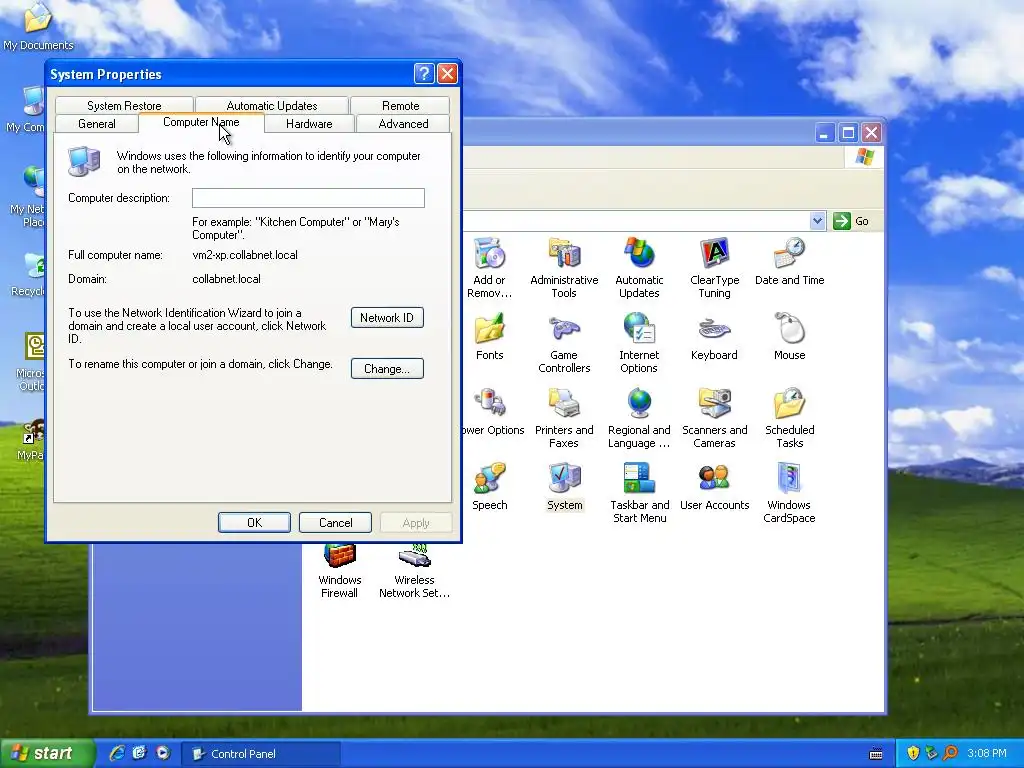This screenshot has width=1024, height=768.
Task: Switch to the System Restore tab
Action: [124, 105]
